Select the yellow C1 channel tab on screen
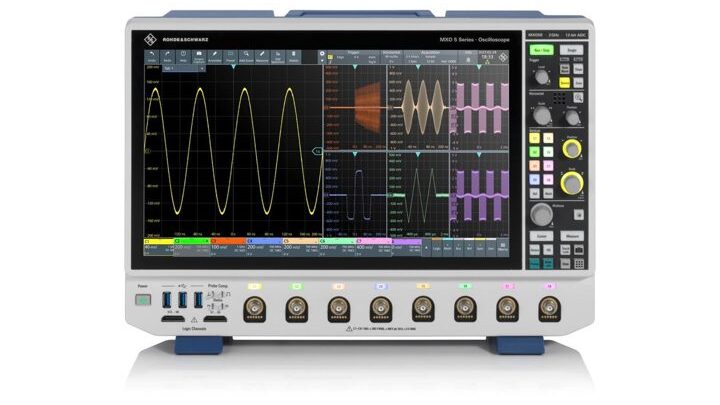The image size is (720, 405). [x=159, y=246]
